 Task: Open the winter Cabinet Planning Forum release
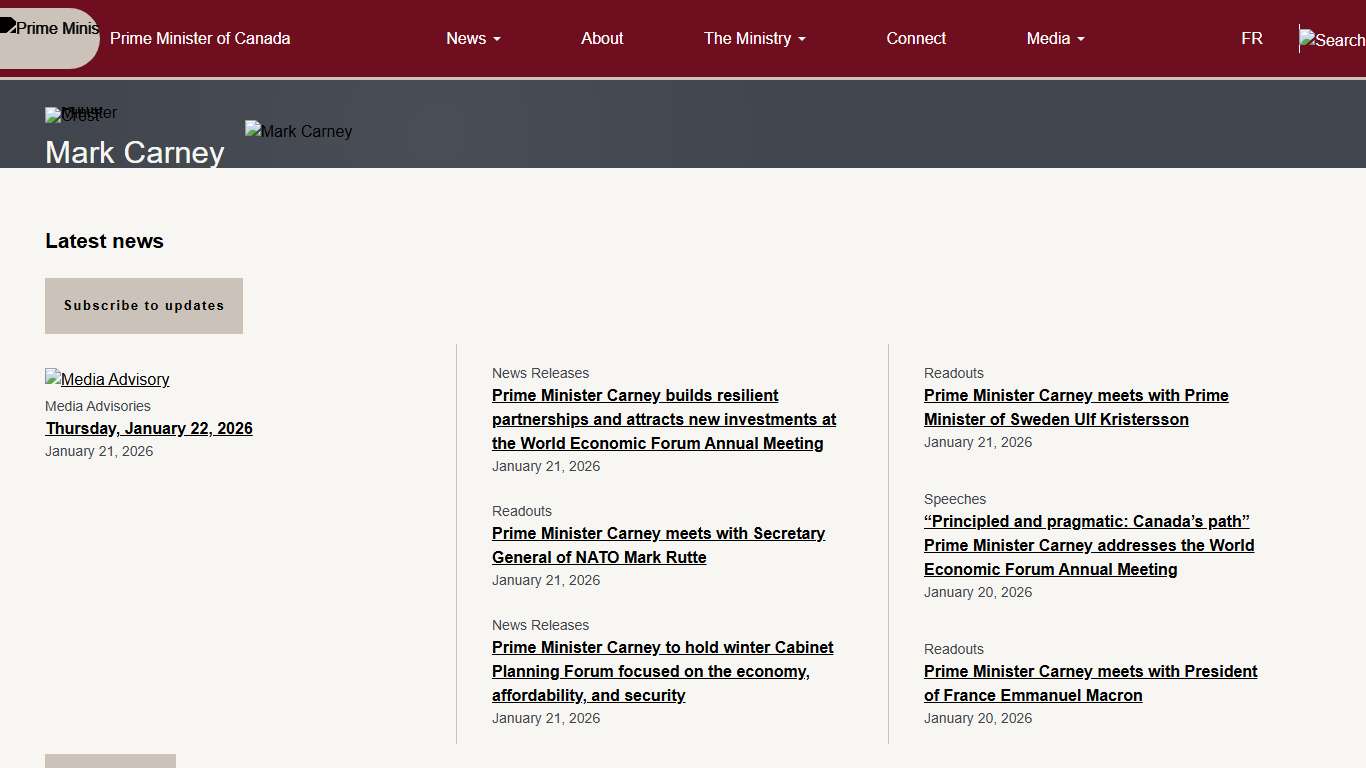(x=662, y=671)
